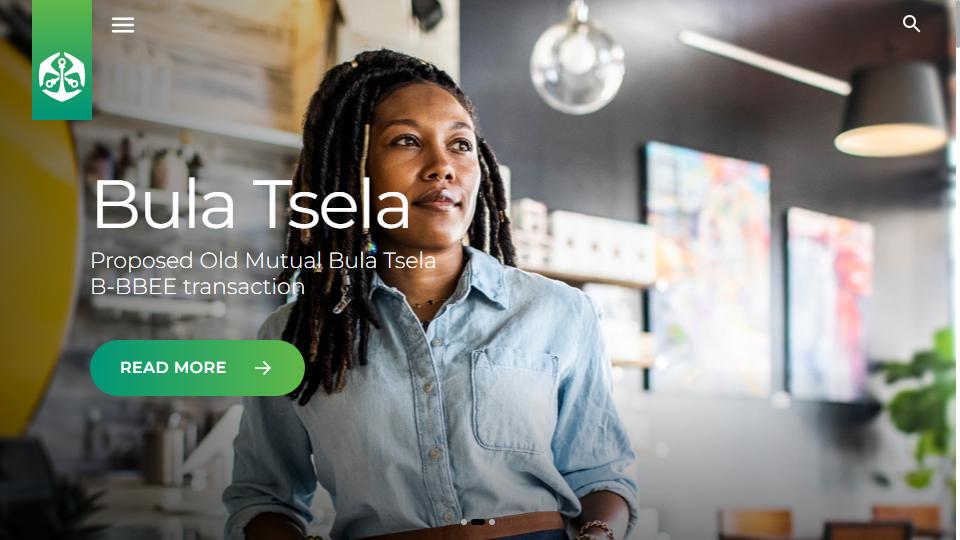The image size is (960, 540).
Task: Click the READ MORE label text
Action: tap(173, 368)
